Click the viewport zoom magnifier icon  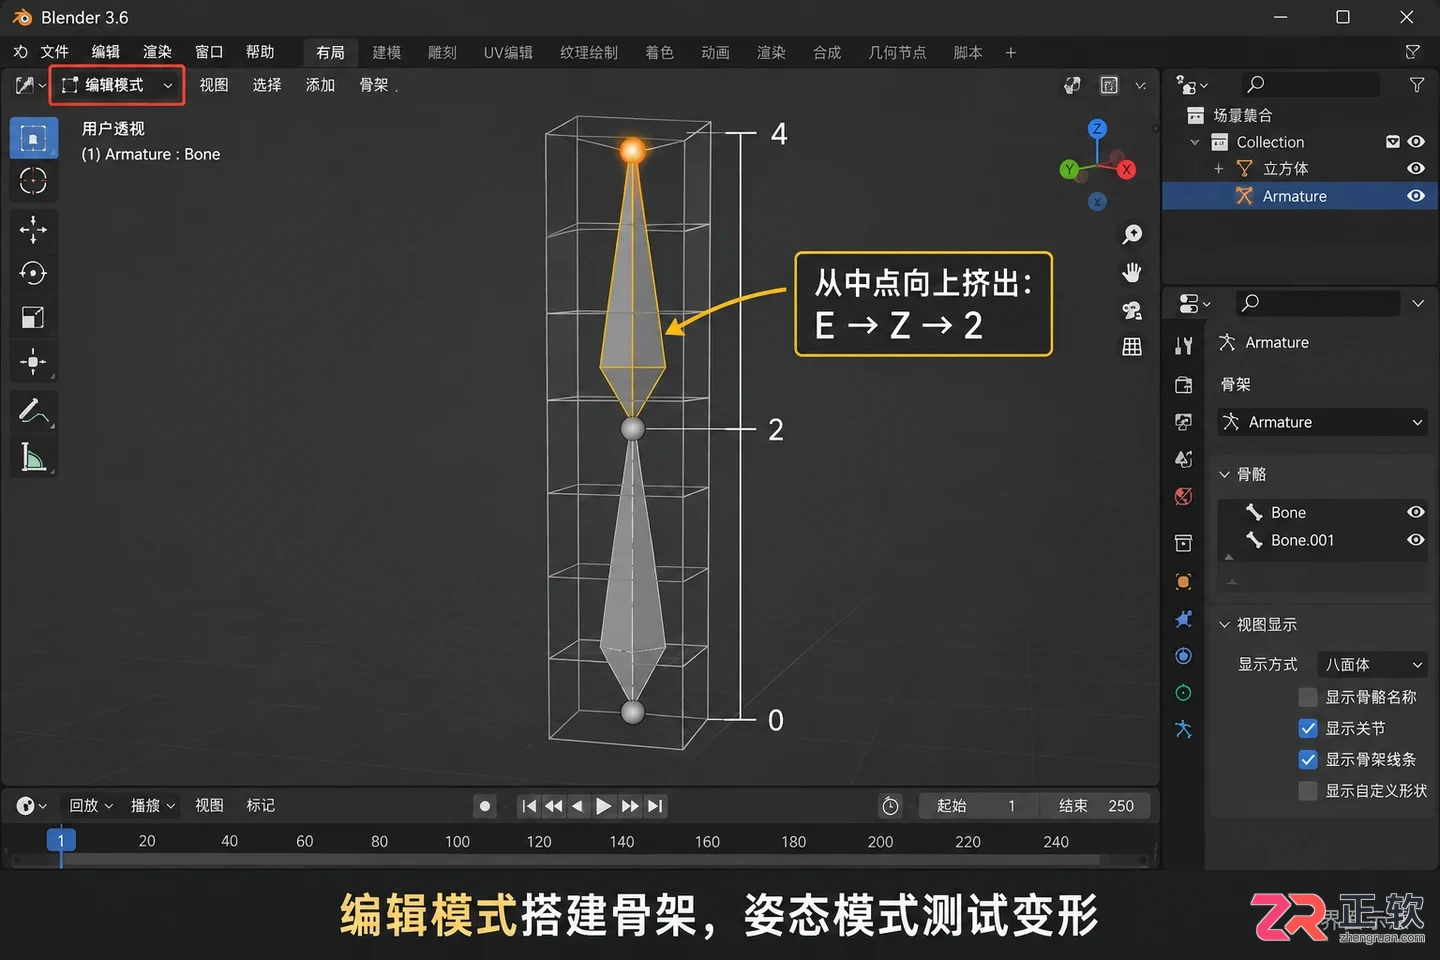click(1132, 234)
